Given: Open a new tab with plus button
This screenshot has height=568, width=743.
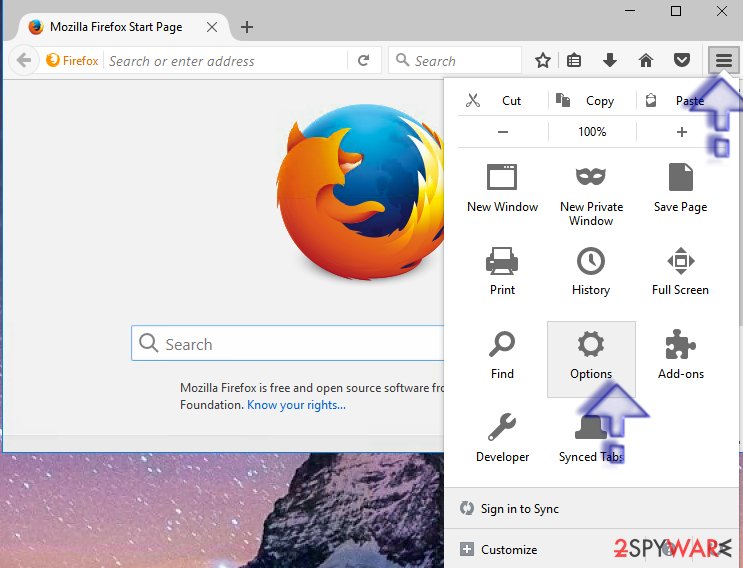Looking at the screenshot, I should (246, 27).
